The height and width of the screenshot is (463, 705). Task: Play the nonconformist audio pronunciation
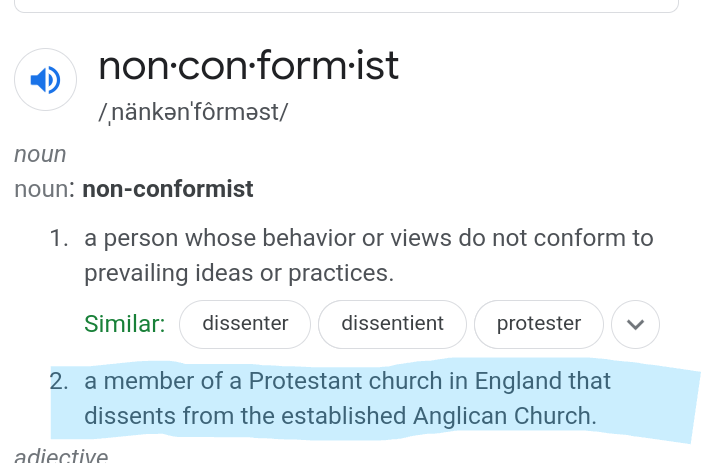pos(45,80)
